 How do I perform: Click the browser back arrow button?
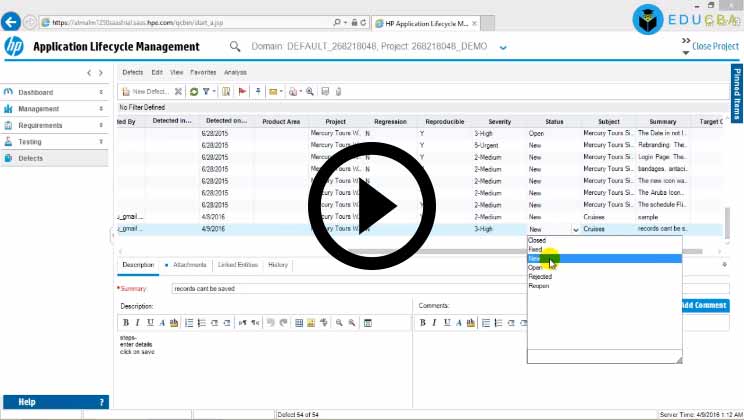(x=13, y=21)
